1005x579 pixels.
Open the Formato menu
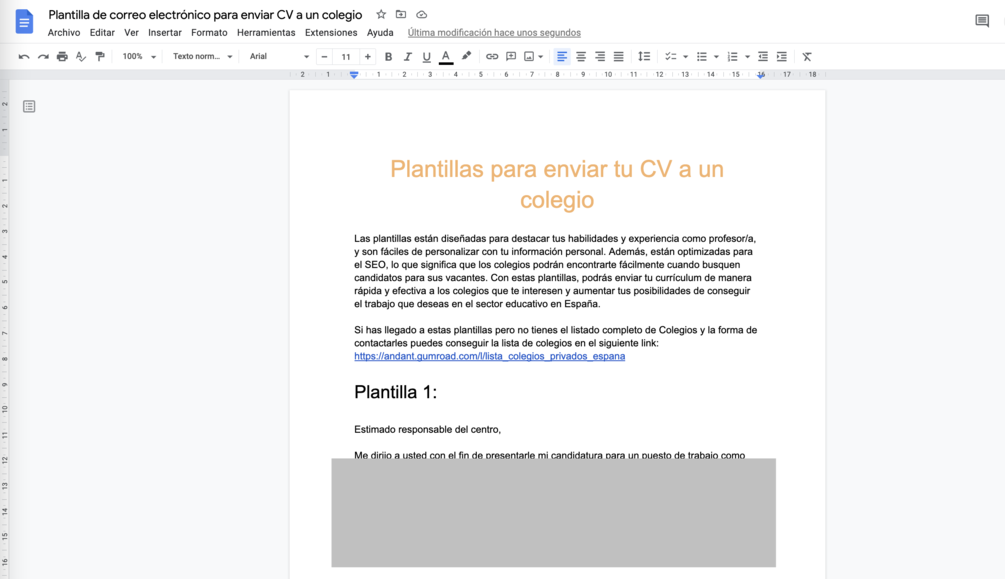[x=209, y=33]
